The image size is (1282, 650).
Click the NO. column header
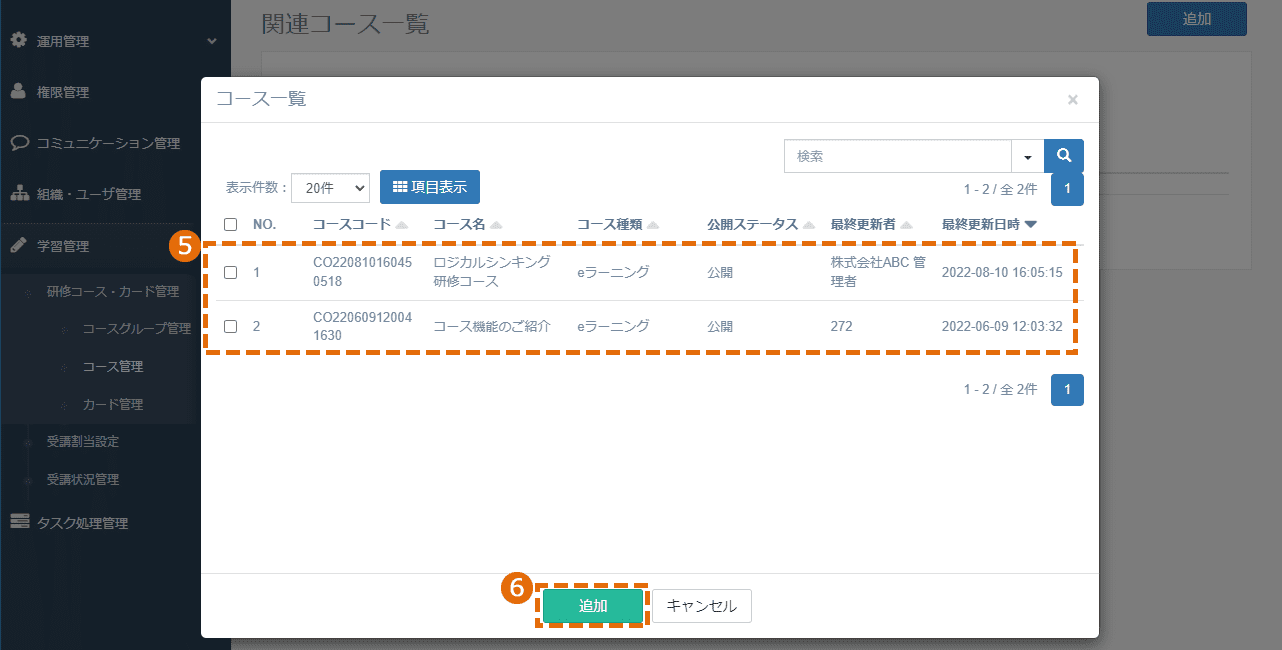(264, 225)
